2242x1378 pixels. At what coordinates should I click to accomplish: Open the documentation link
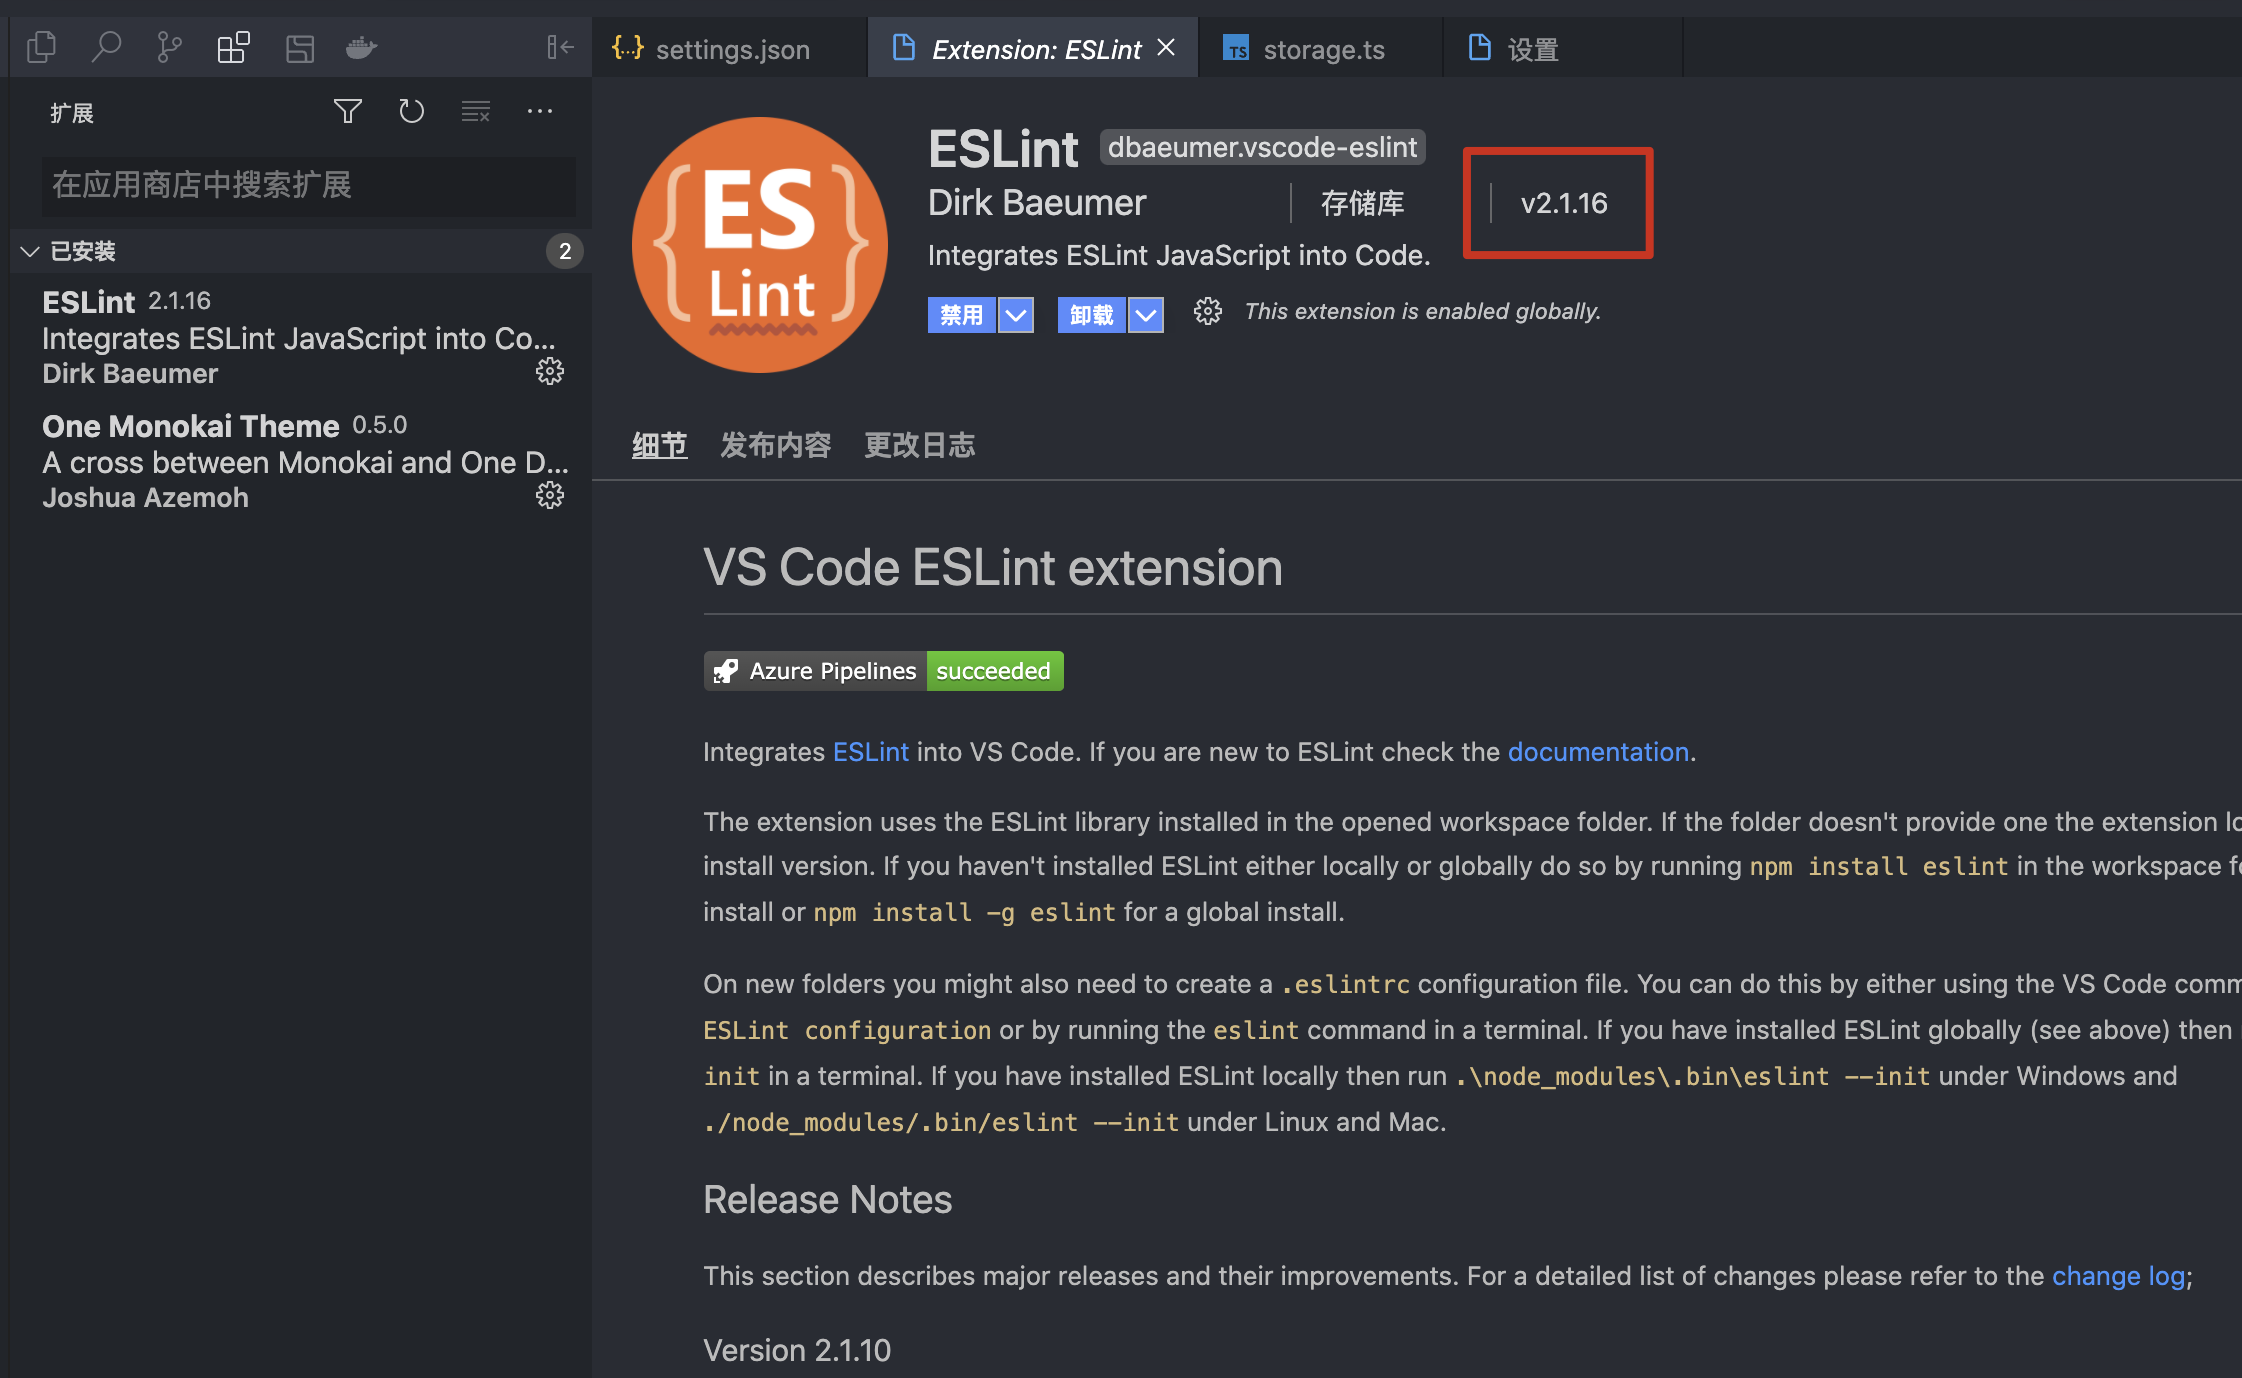click(x=1597, y=752)
